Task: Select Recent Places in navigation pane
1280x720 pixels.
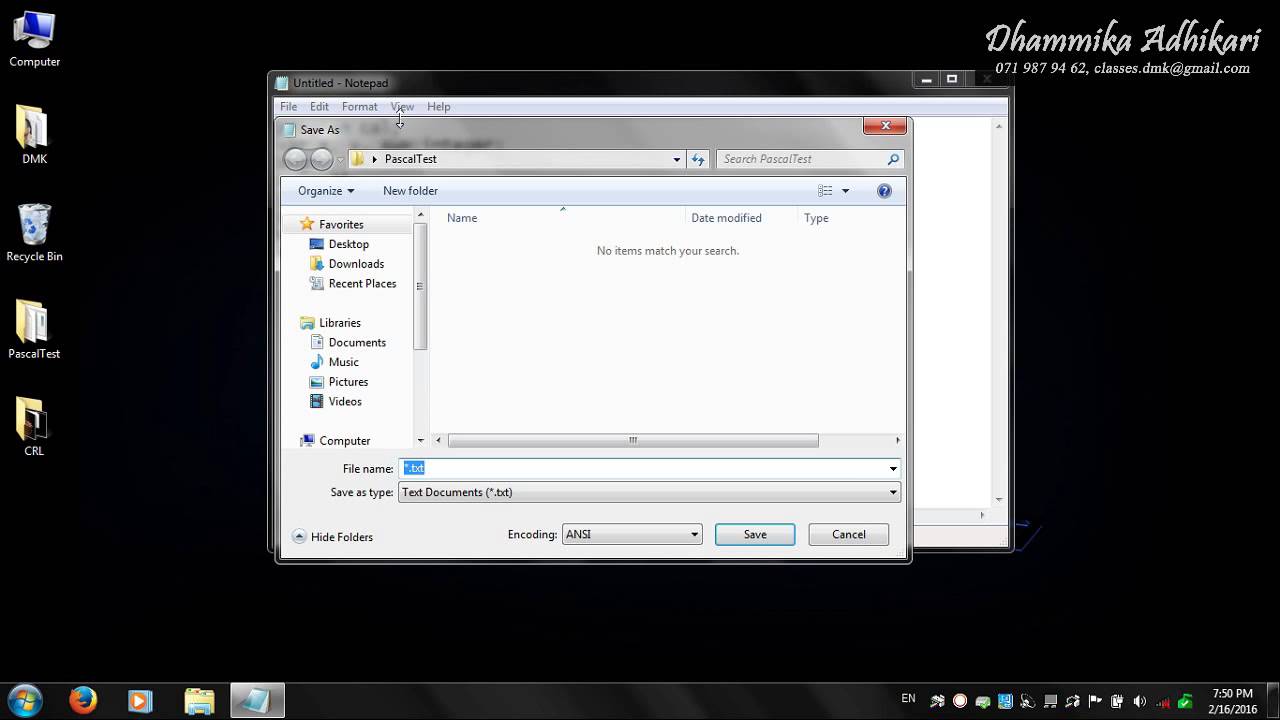Action: (362, 284)
